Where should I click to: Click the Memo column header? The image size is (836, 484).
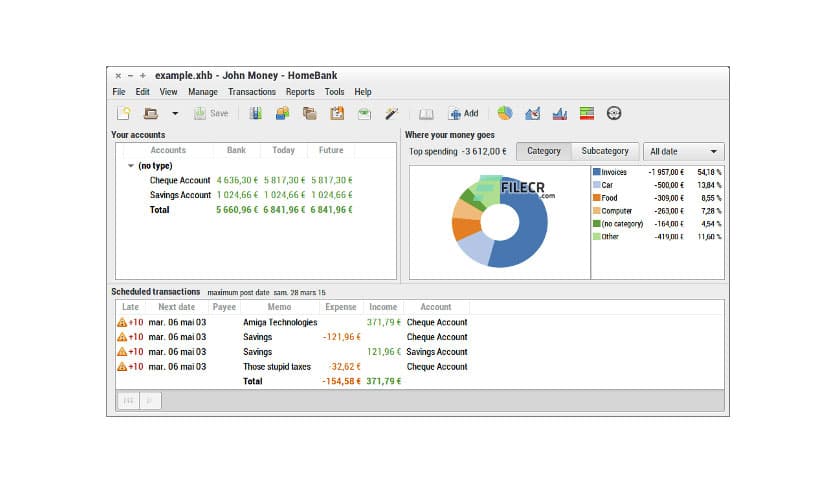click(x=279, y=307)
